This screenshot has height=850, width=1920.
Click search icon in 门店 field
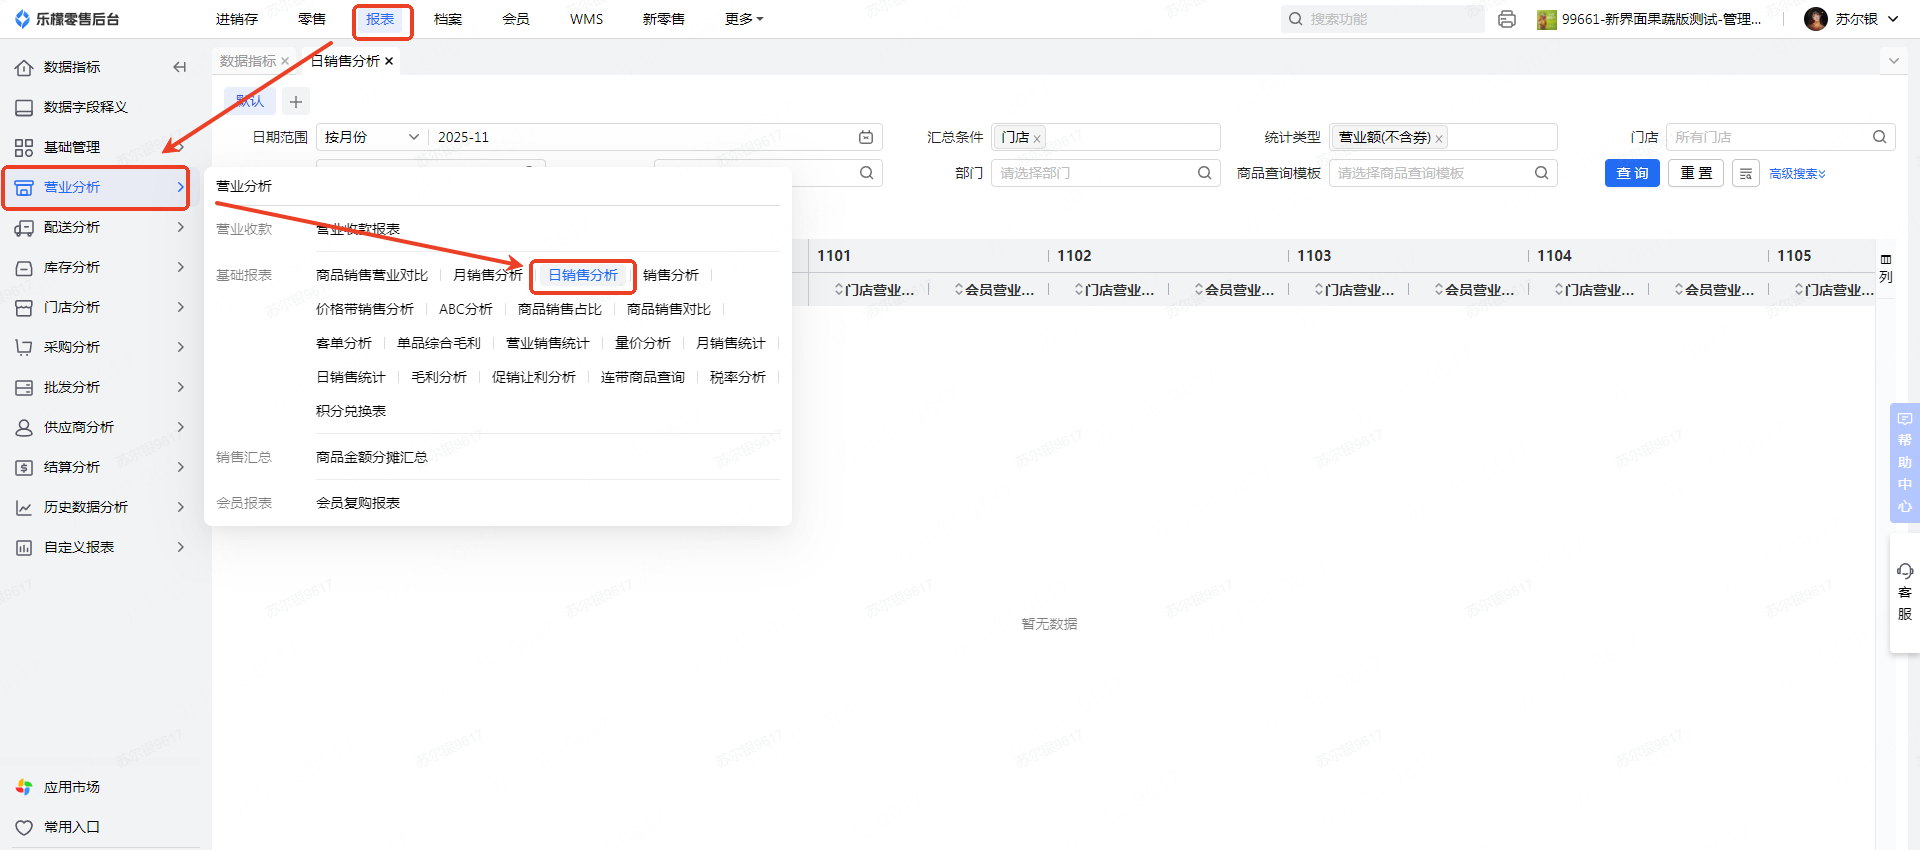(x=1879, y=137)
